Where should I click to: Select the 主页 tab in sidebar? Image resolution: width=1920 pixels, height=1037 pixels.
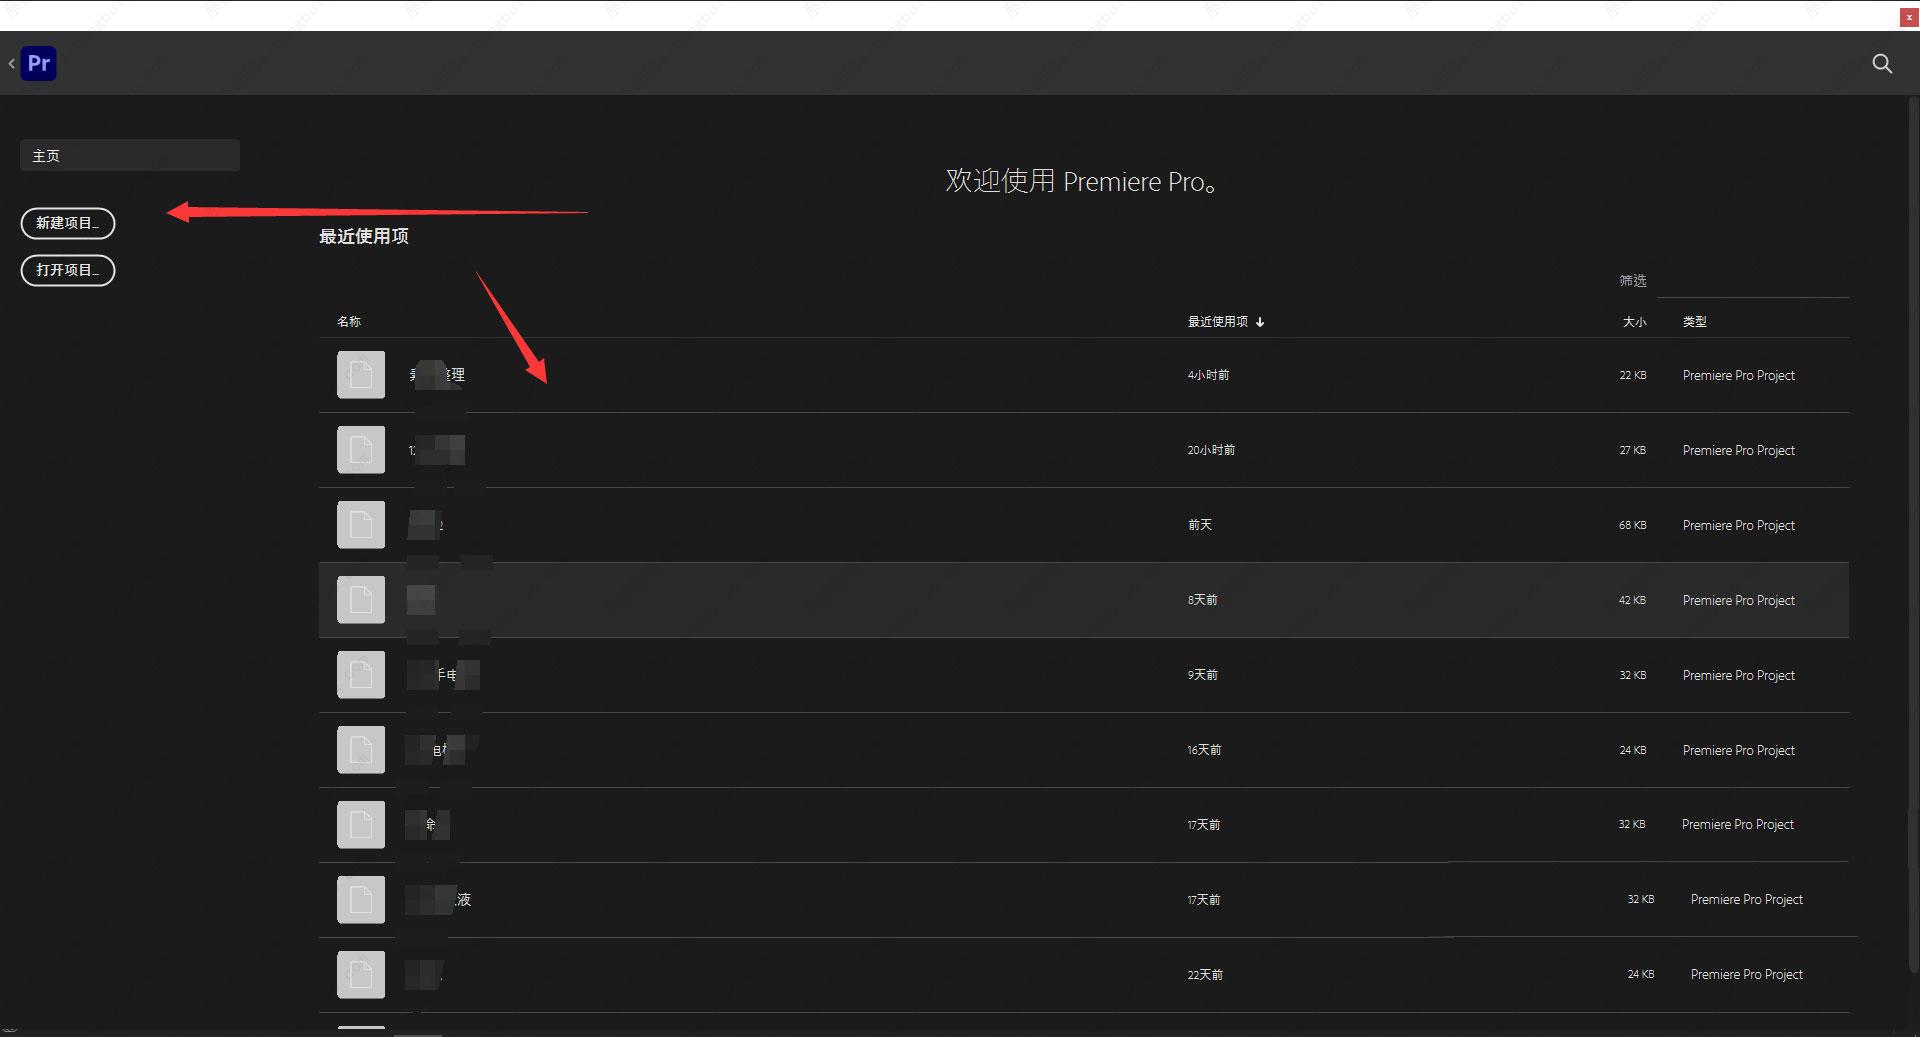coord(130,155)
